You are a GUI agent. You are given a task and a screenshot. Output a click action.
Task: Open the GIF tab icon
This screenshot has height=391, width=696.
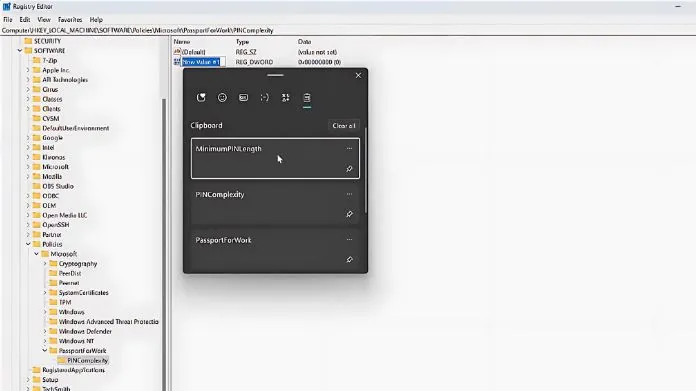[x=243, y=98]
